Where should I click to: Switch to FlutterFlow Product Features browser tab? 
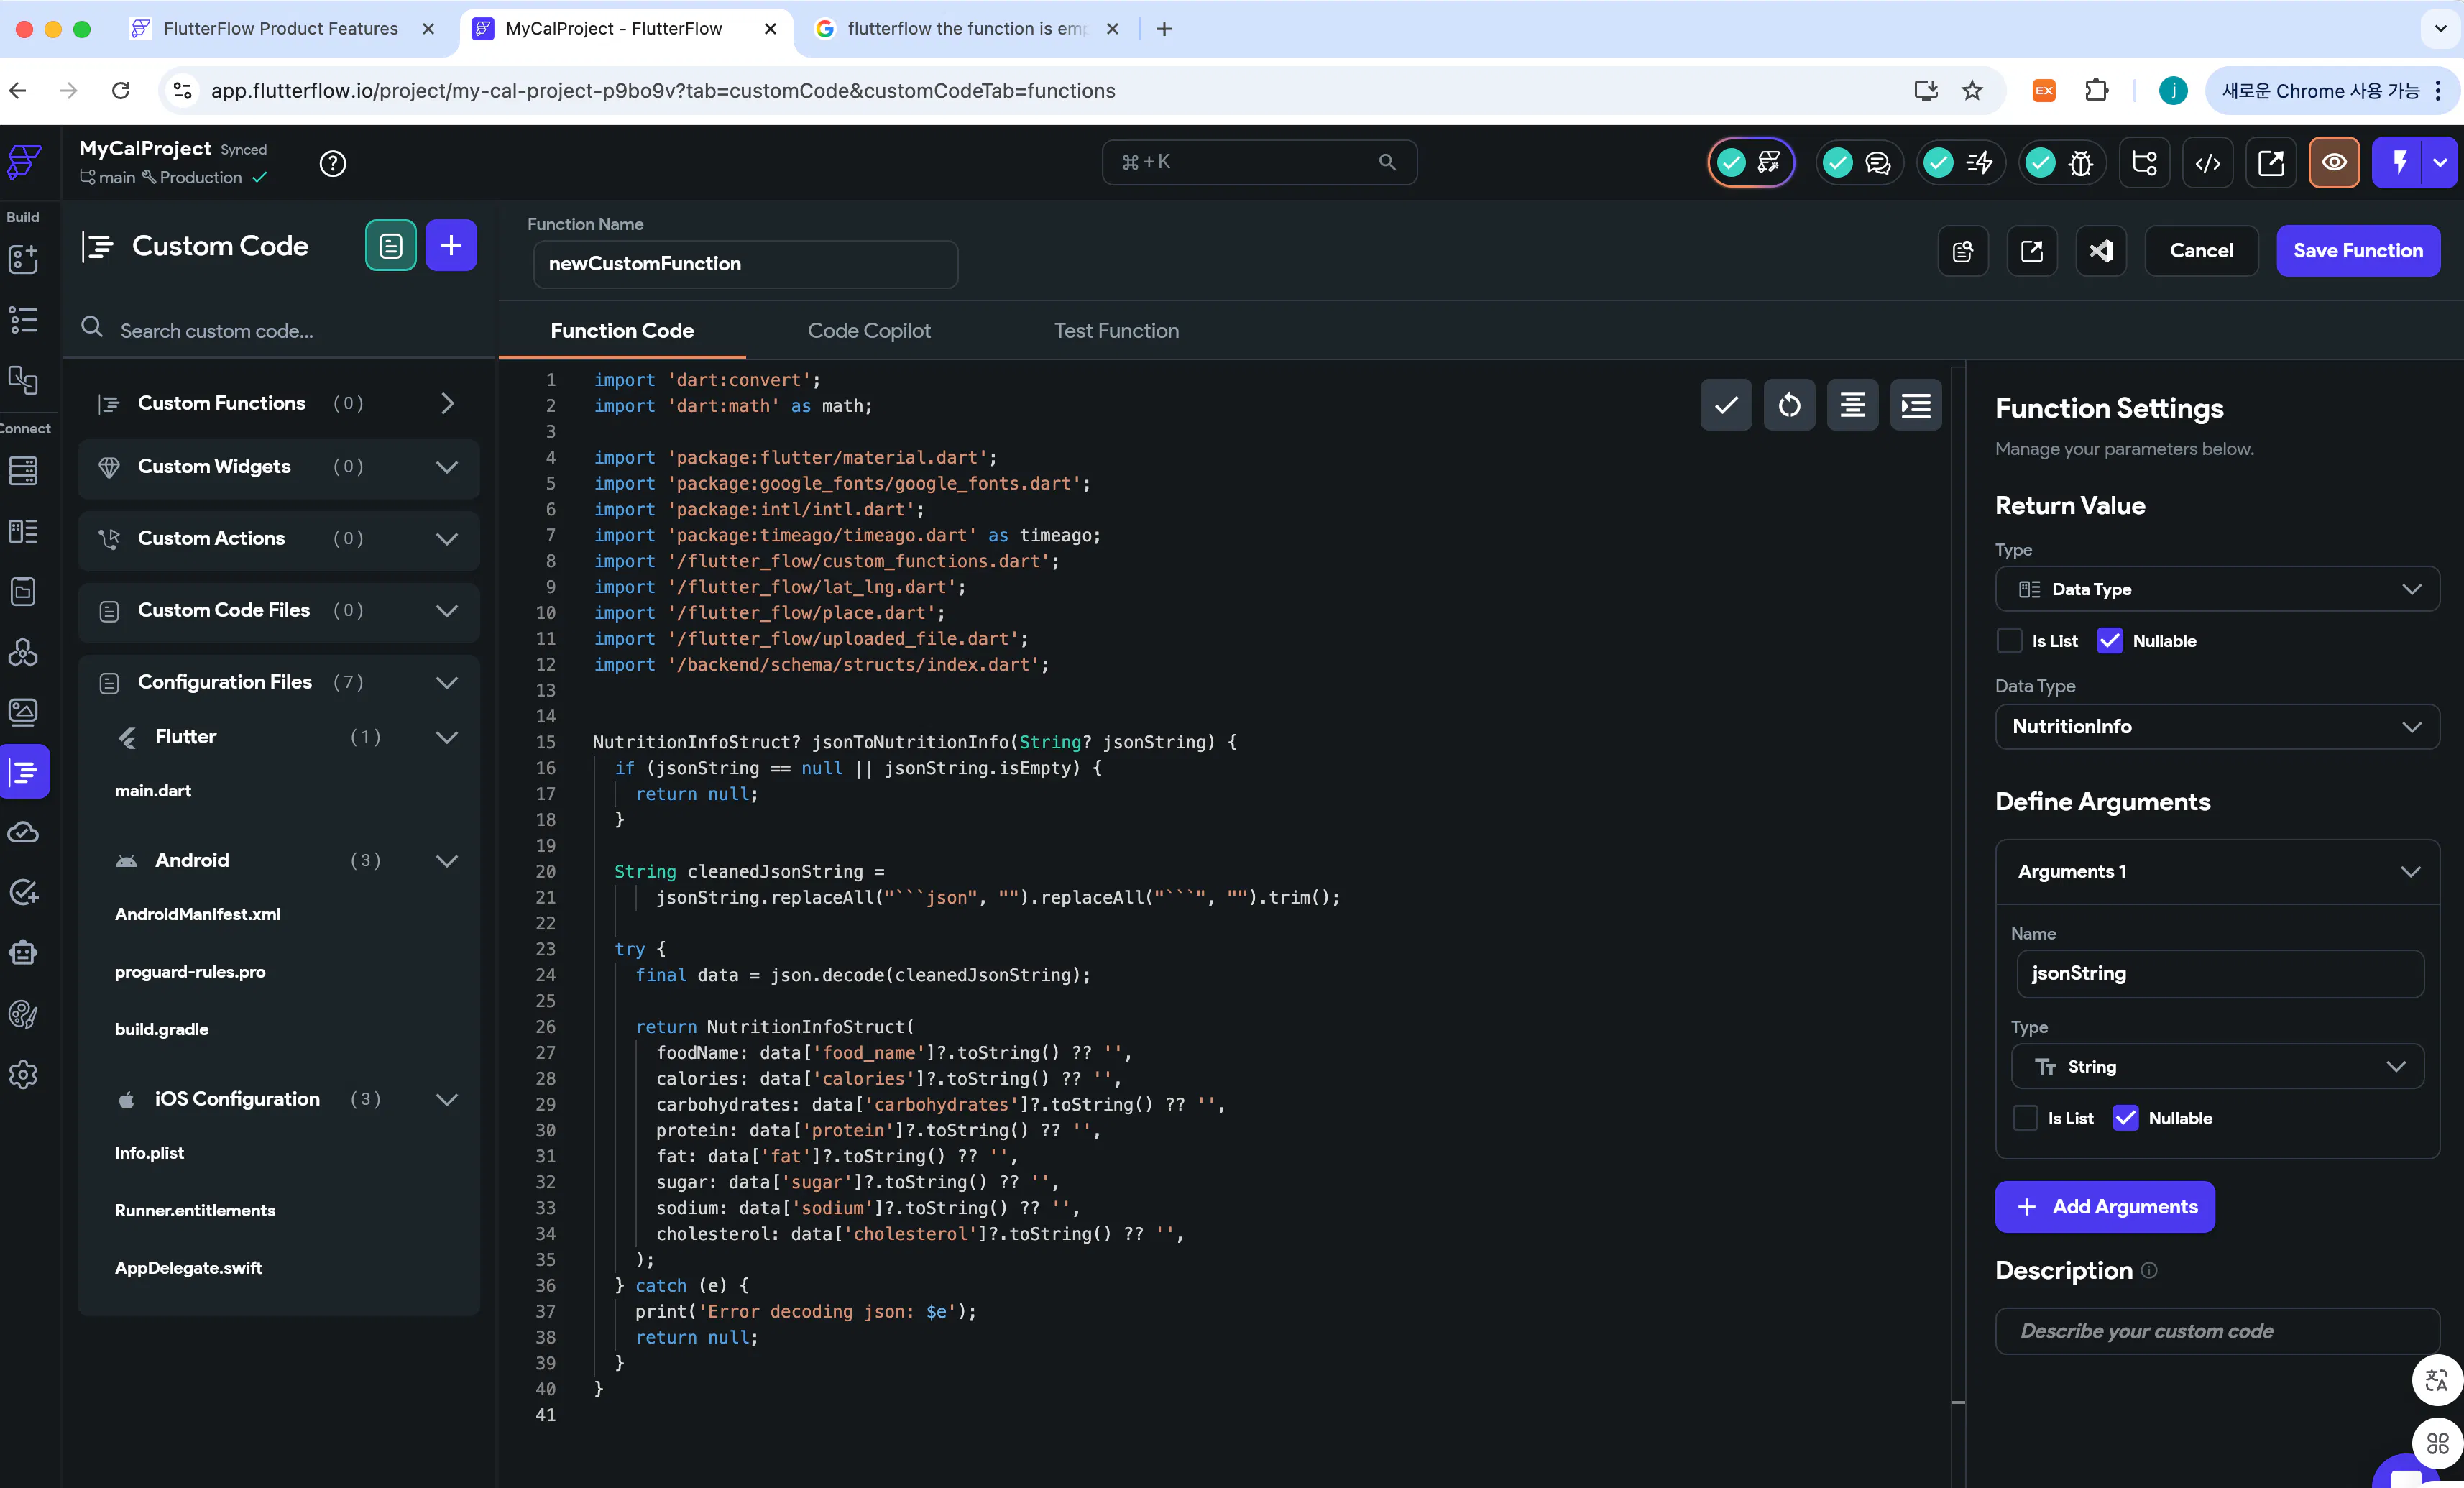[x=280, y=28]
